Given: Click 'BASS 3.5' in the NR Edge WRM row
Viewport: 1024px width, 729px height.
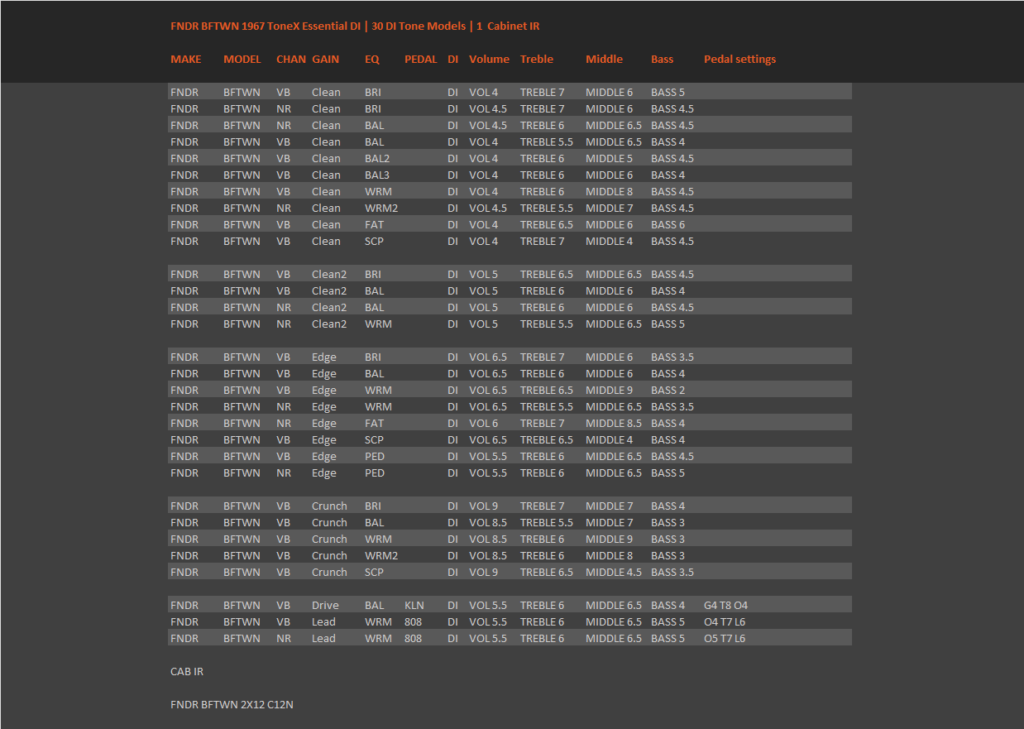Looking at the screenshot, I should point(672,406).
